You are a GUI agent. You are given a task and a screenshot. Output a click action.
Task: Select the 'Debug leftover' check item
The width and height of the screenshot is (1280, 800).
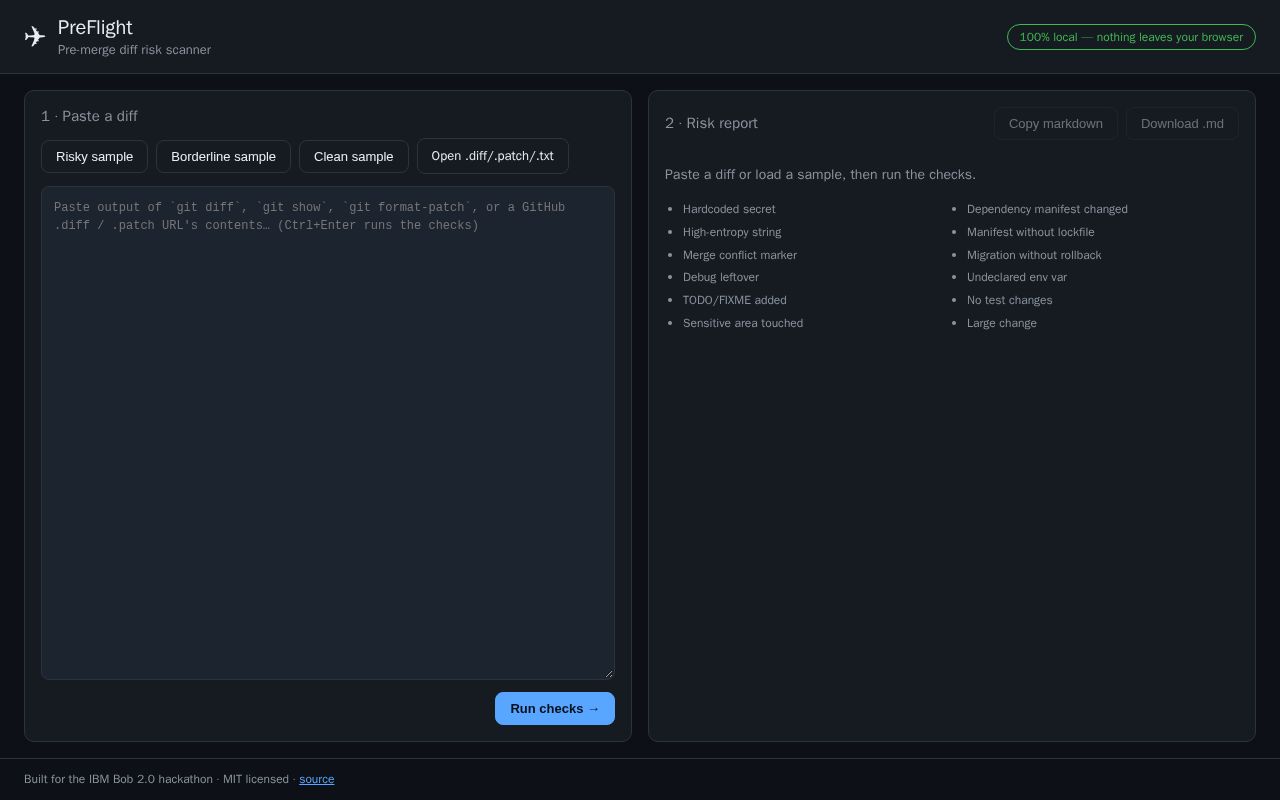pyautogui.click(x=721, y=277)
